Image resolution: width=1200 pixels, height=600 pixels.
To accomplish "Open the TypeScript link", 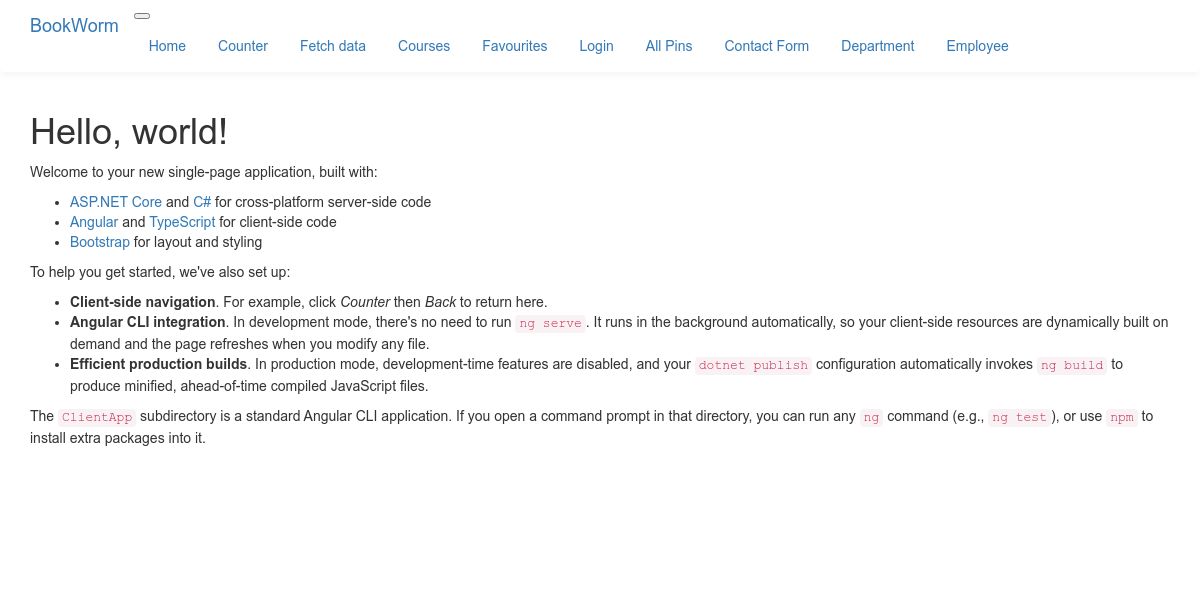I will pyautogui.click(x=182, y=222).
